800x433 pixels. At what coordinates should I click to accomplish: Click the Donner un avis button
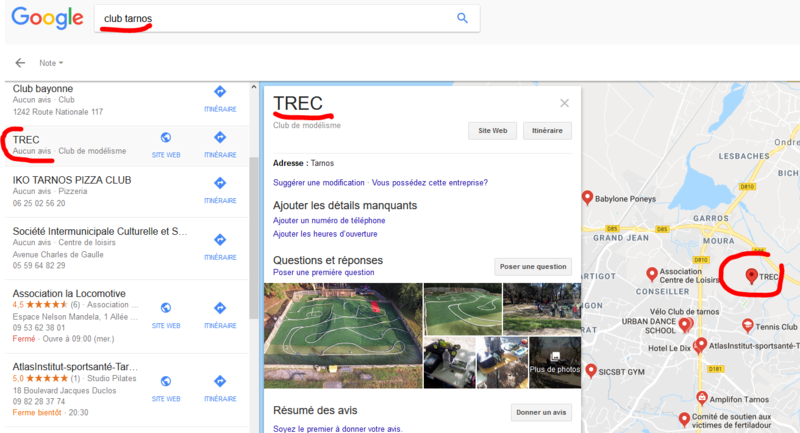click(x=541, y=412)
